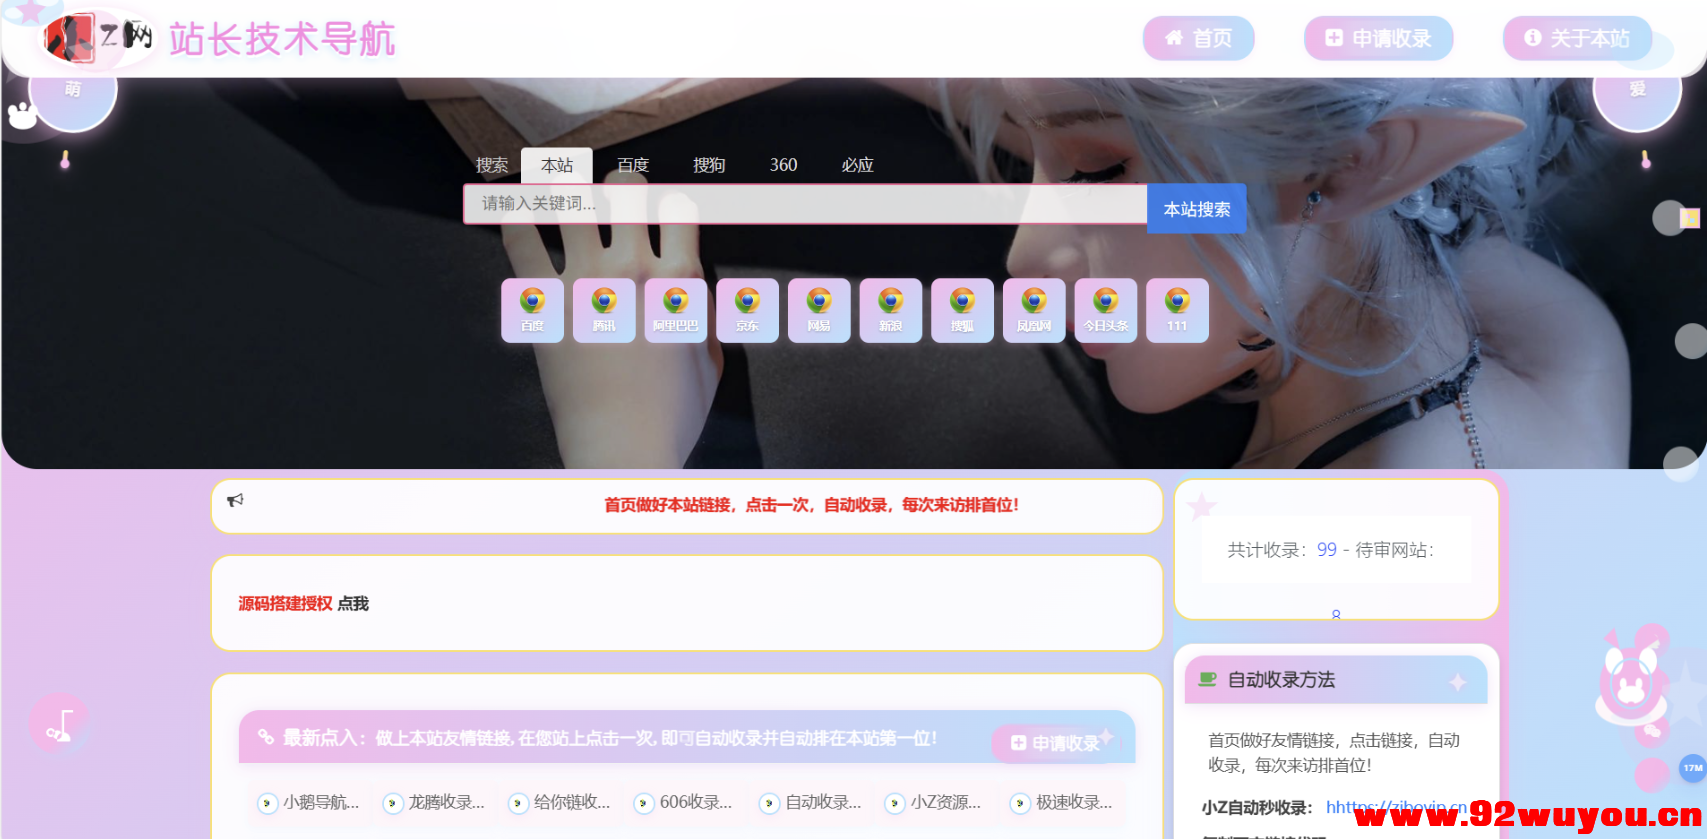Viewport: 1707px width, 839px height.
Task: Click the 源码搭建授权 link
Action: (285, 604)
